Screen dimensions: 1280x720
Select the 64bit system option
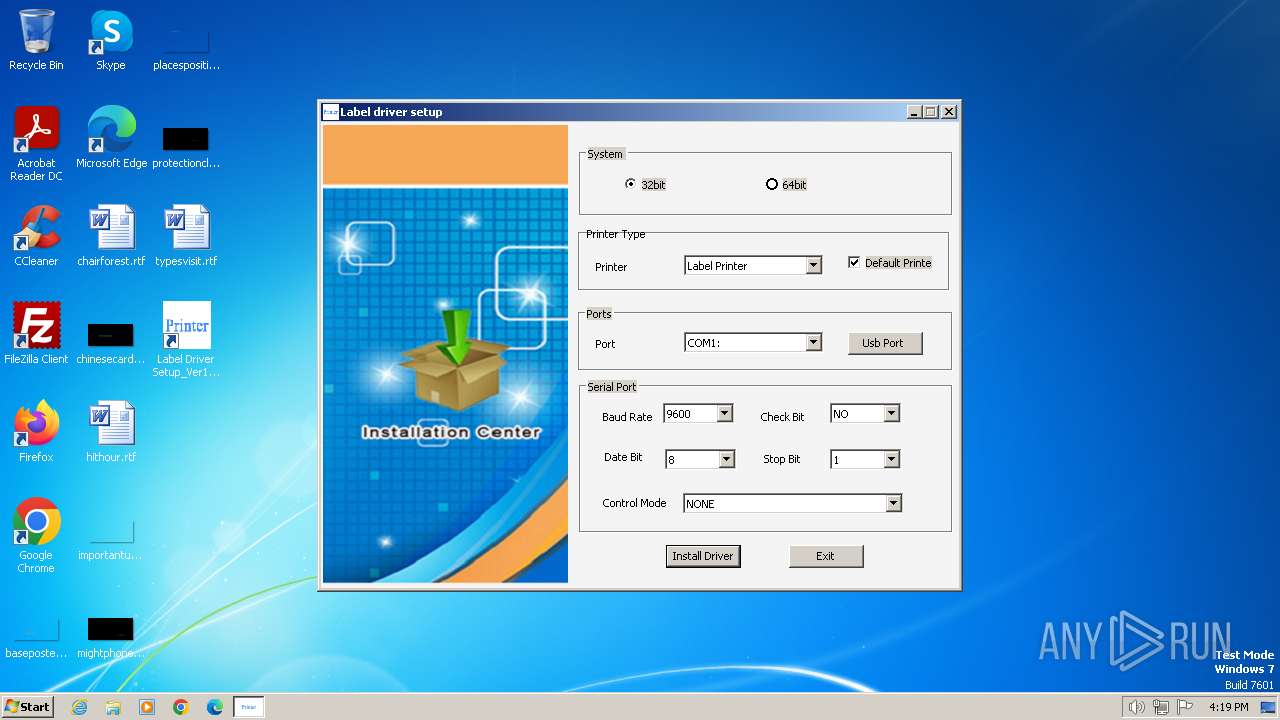786,184
